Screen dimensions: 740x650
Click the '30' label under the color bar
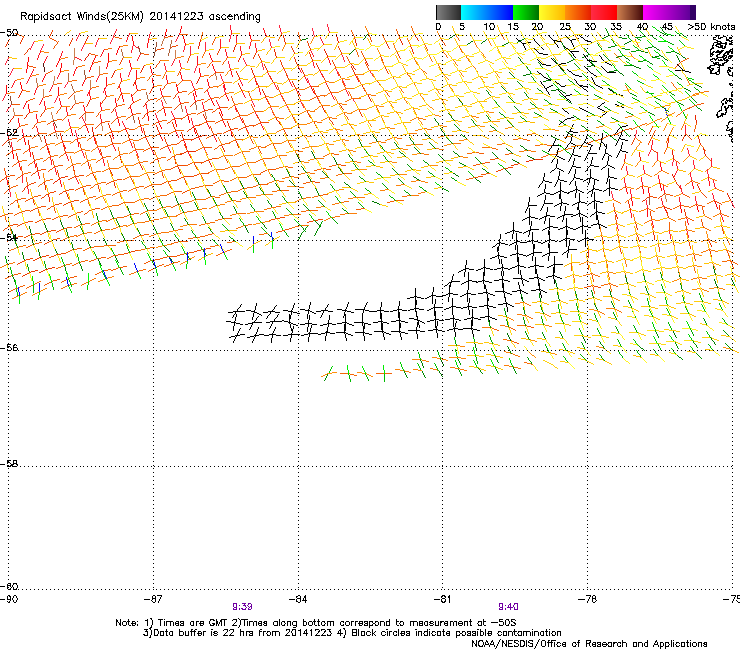pos(590,27)
